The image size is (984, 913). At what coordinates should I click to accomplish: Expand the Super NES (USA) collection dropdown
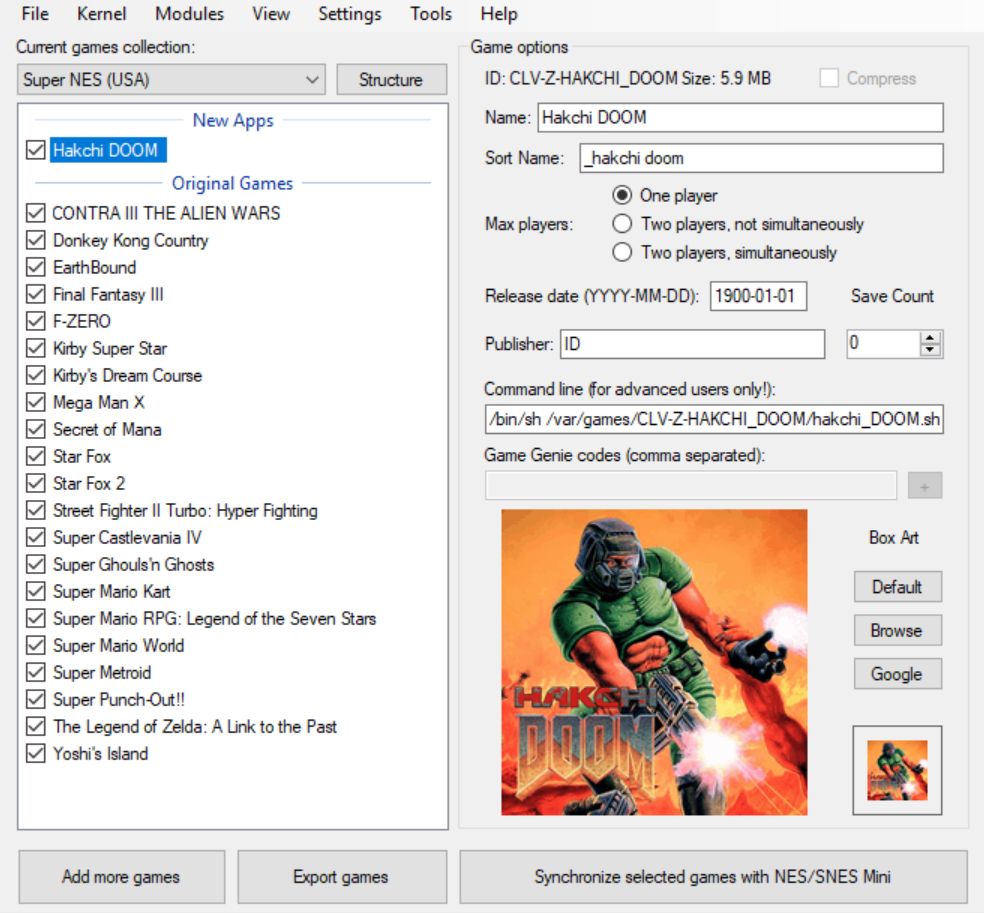point(171,80)
